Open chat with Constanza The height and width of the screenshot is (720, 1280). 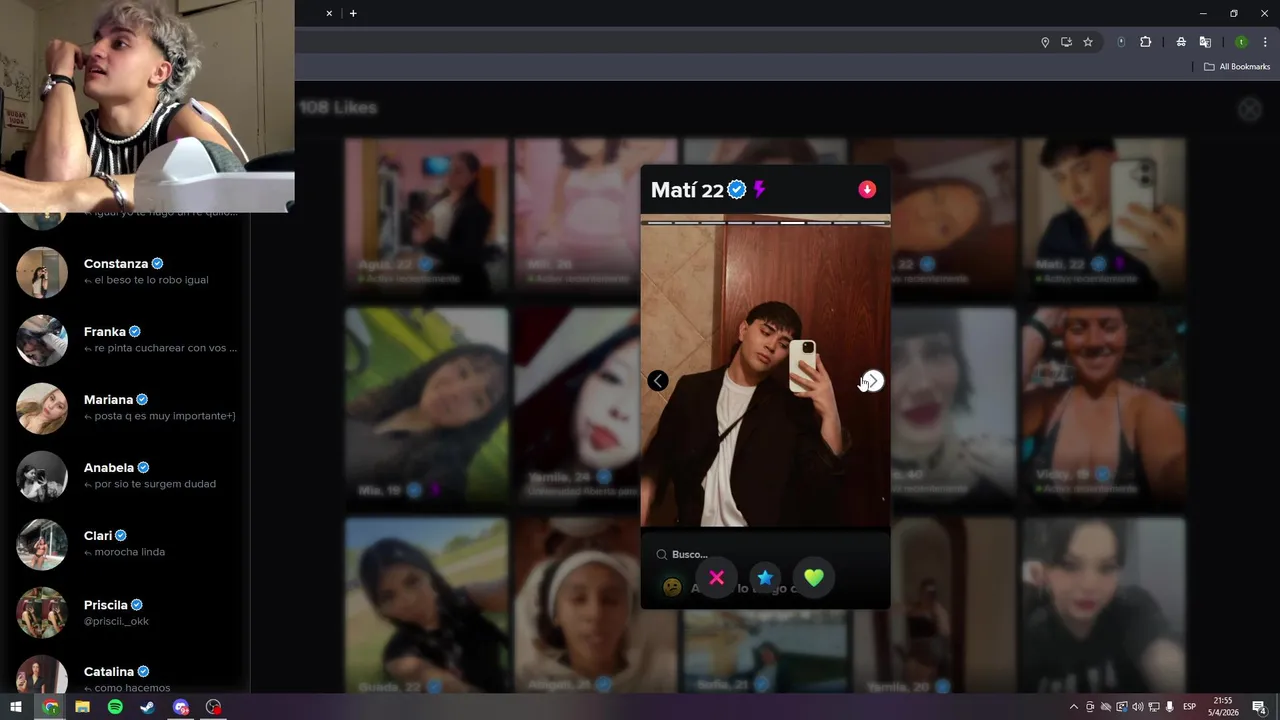click(125, 272)
